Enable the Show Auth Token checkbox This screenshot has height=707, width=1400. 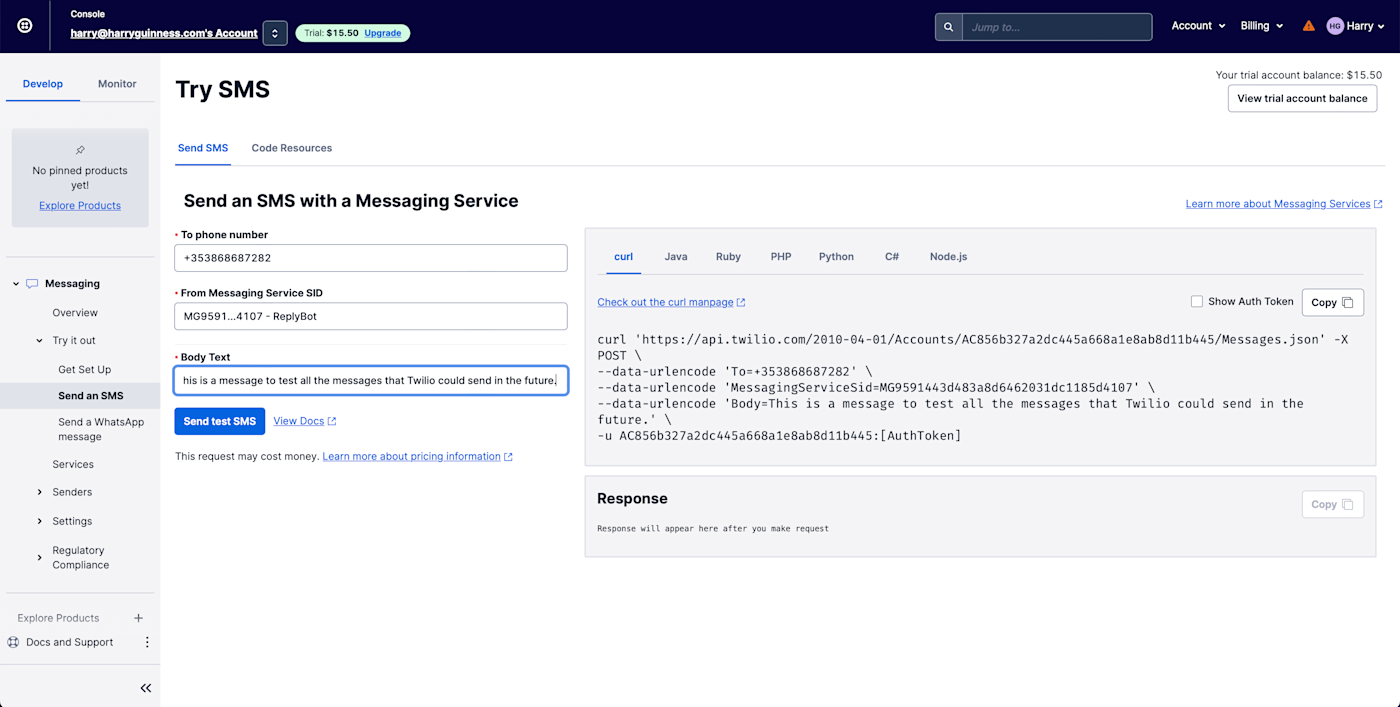click(1197, 301)
